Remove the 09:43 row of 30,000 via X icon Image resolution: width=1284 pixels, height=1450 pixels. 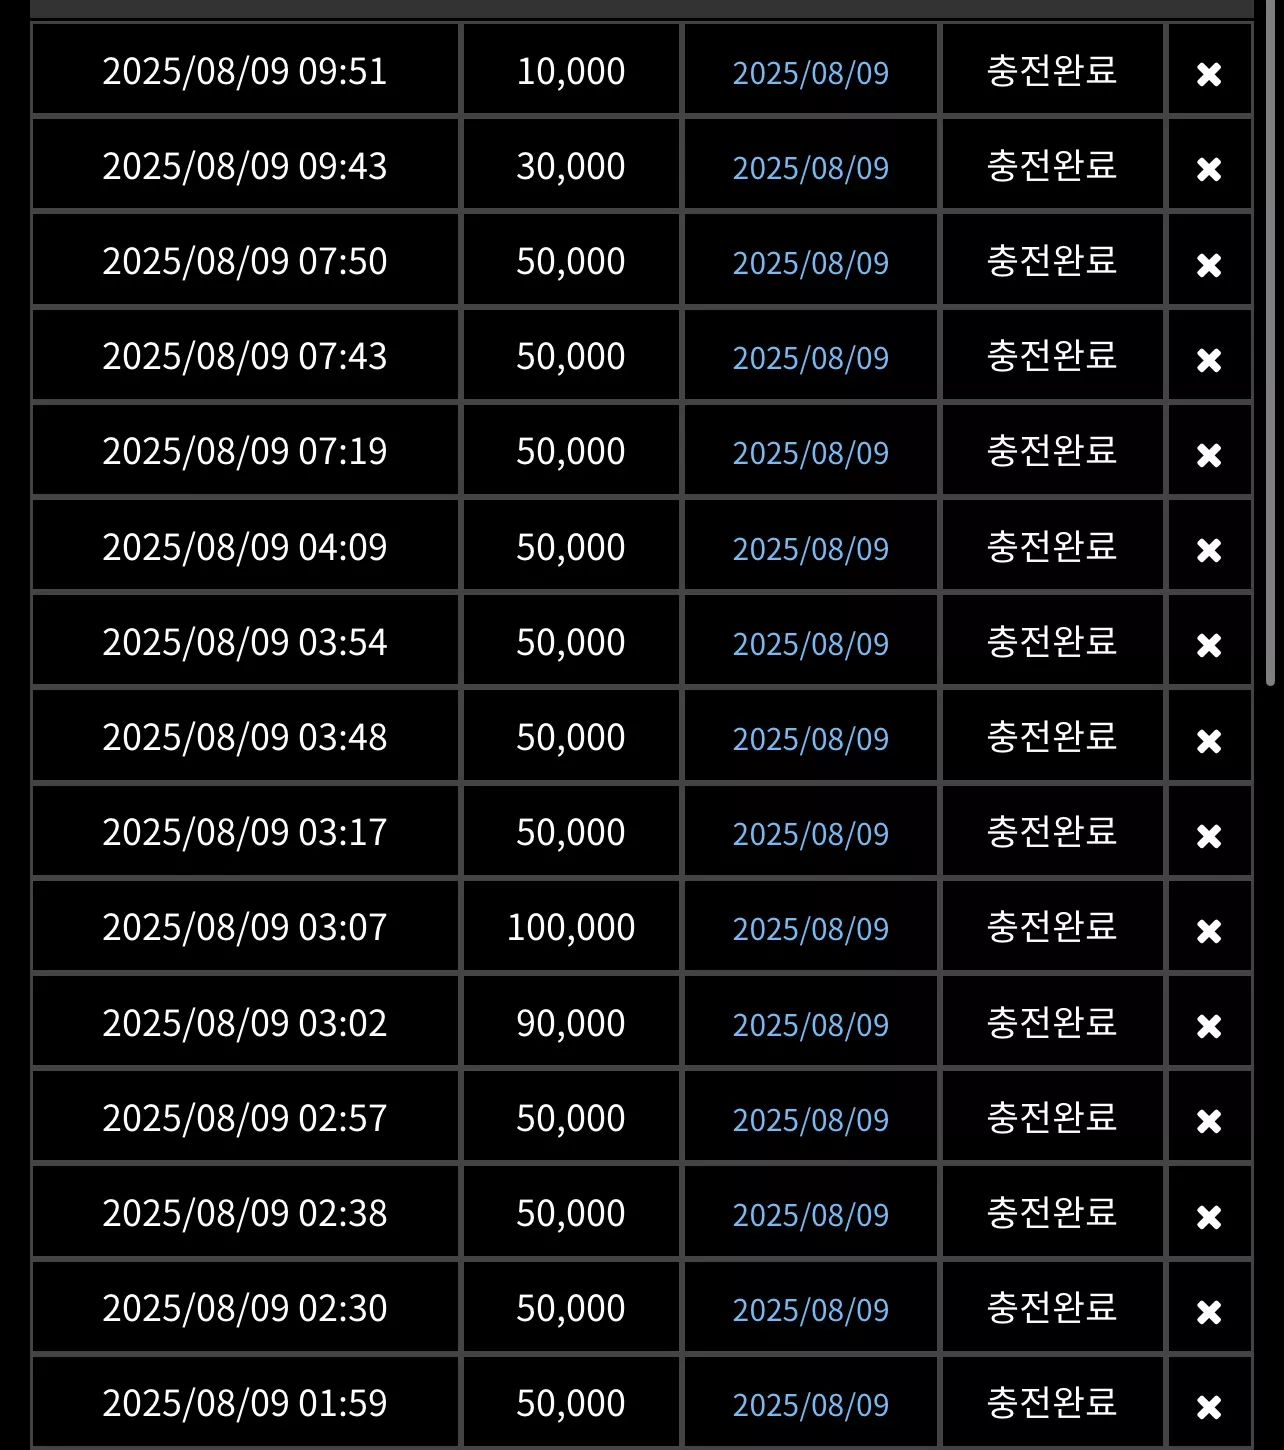click(1209, 169)
